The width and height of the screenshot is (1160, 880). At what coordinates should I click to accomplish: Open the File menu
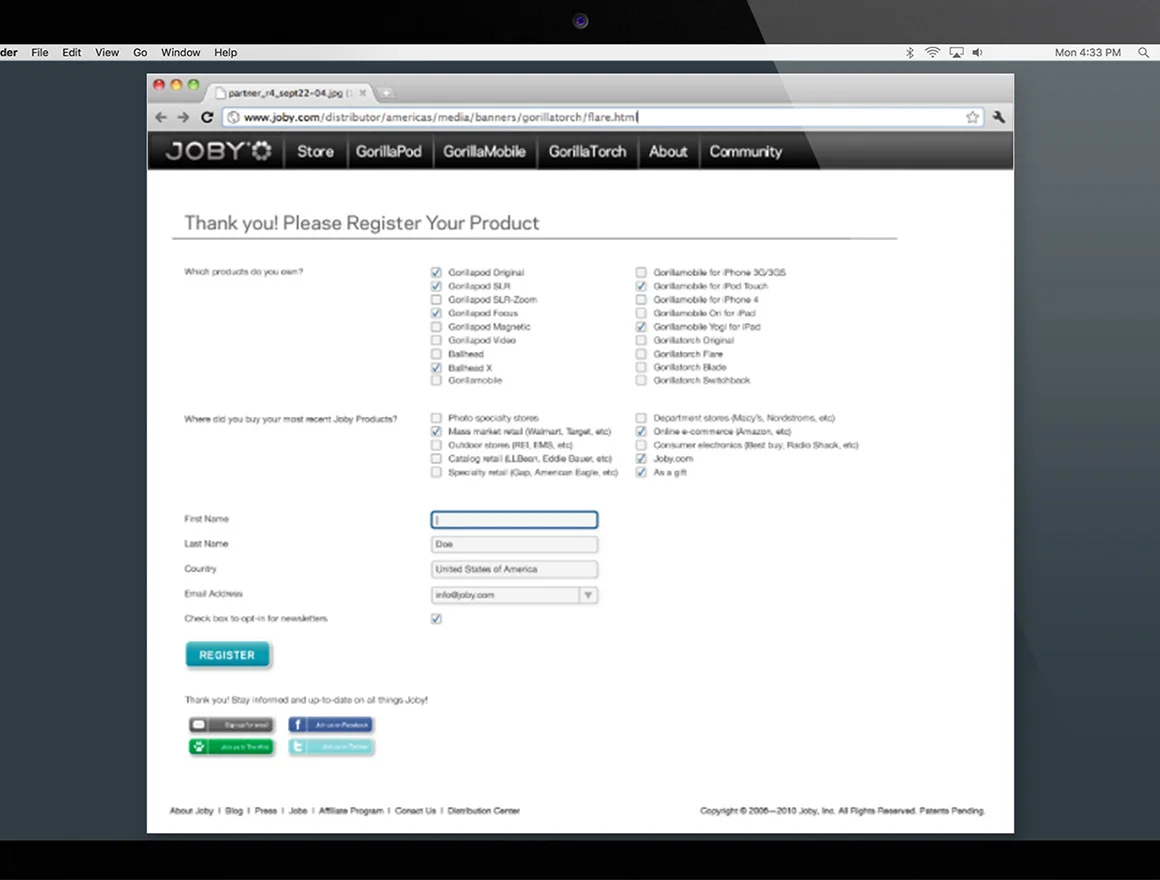click(x=40, y=53)
